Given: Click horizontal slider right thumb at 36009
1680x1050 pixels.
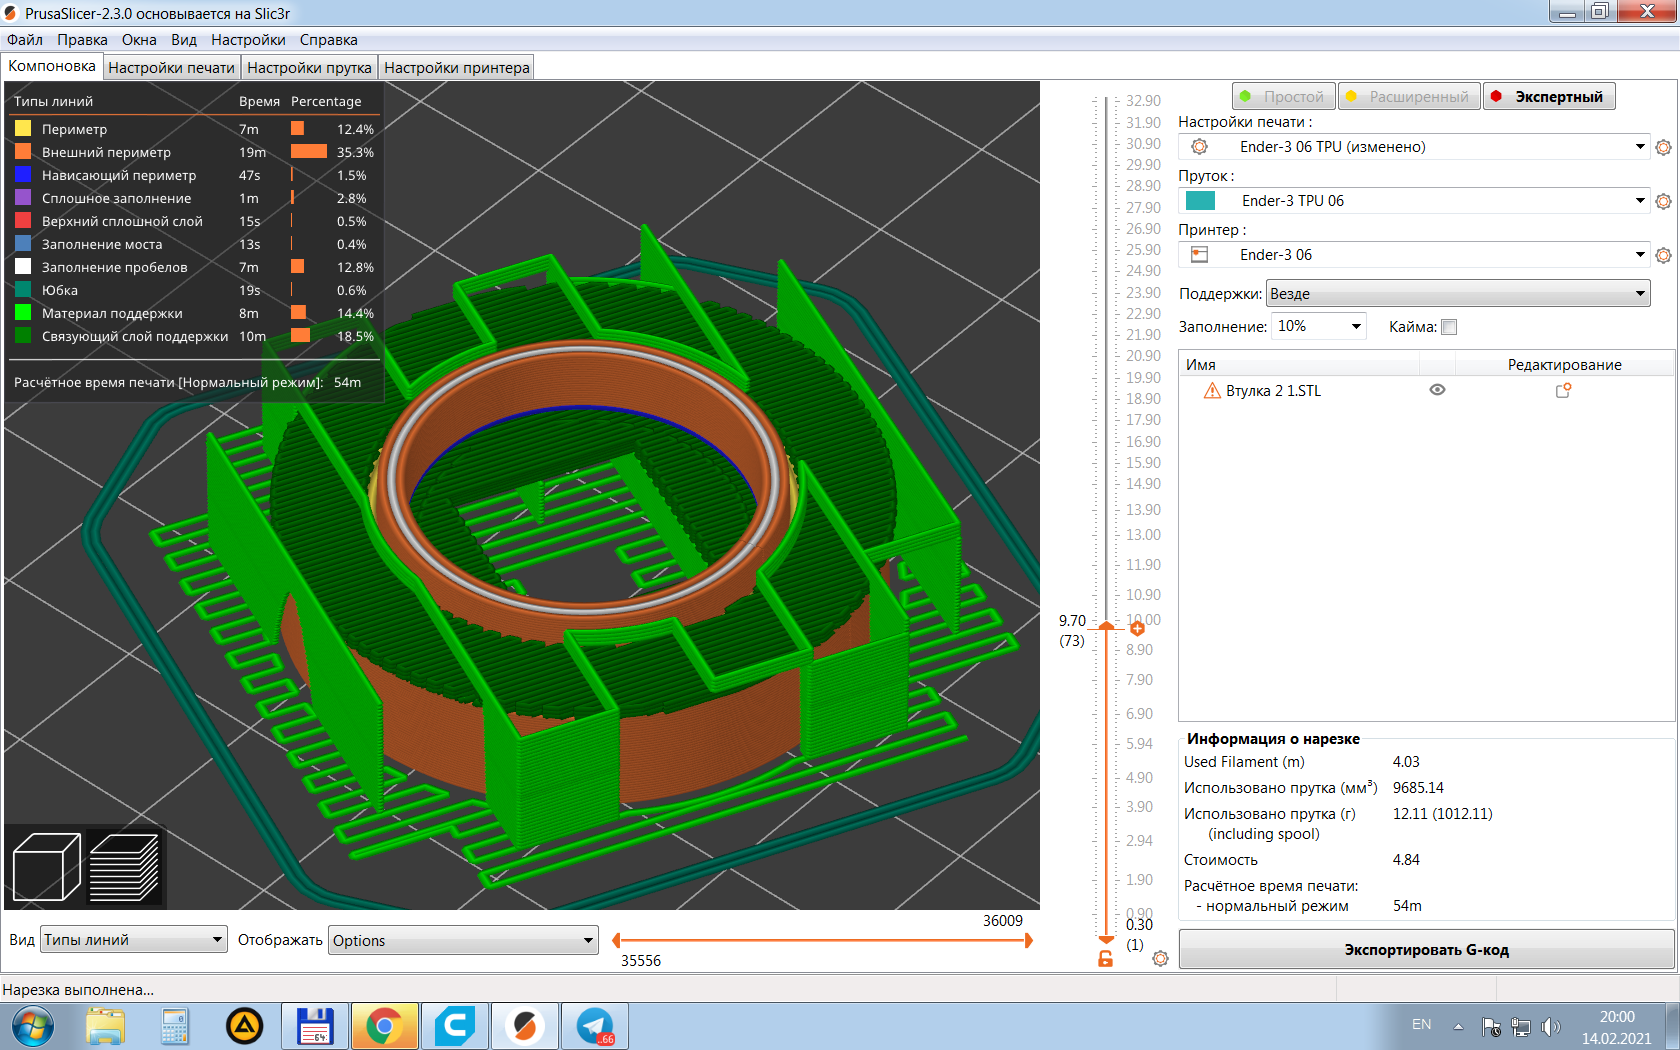Looking at the screenshot, I should click(1028, 940).
